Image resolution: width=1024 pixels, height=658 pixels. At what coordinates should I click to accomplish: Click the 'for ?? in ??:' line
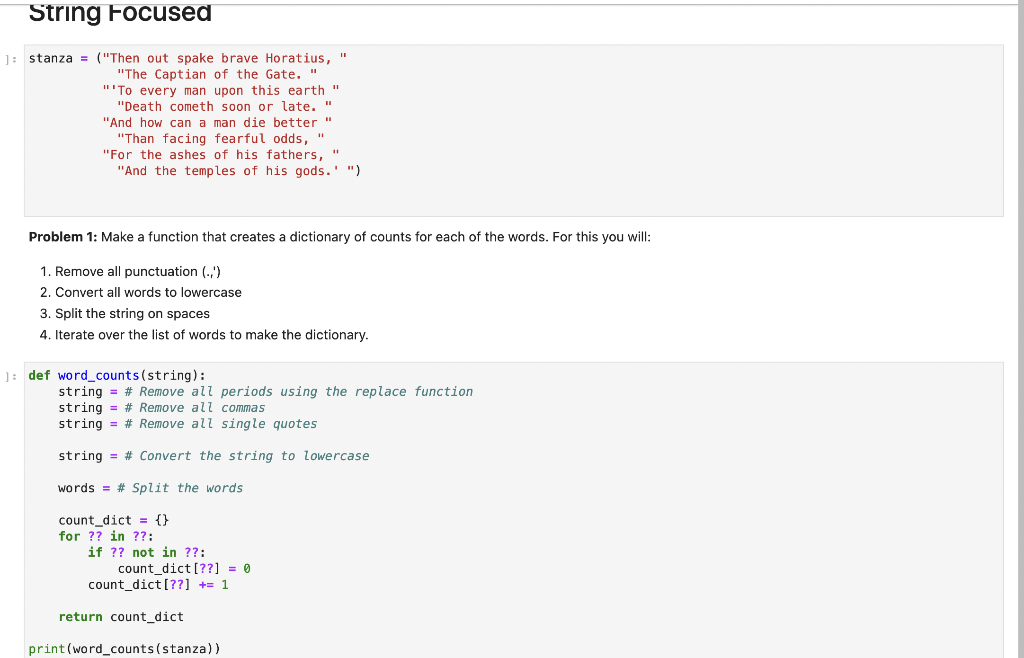pyautogui.click(x=106, y=537)
